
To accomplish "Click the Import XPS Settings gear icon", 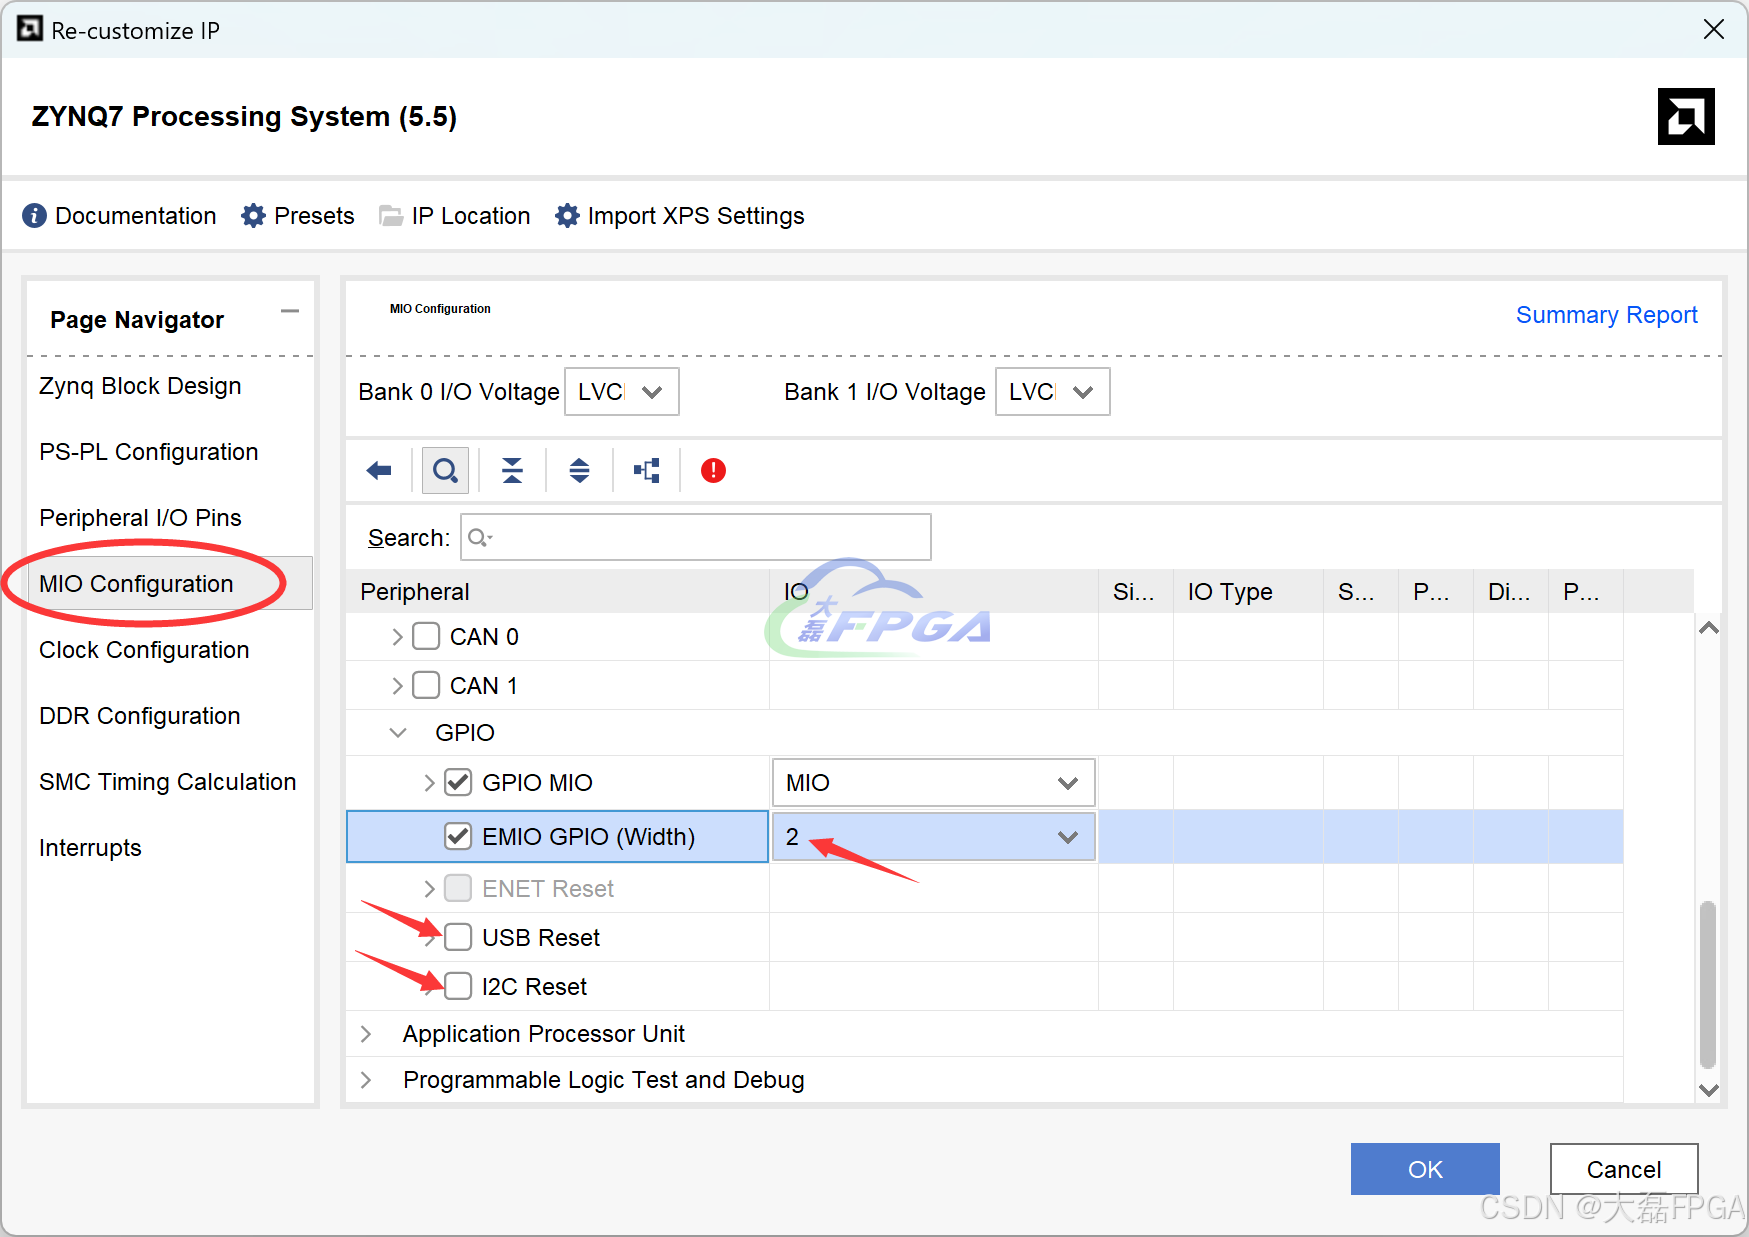I will tap(567, 216).
